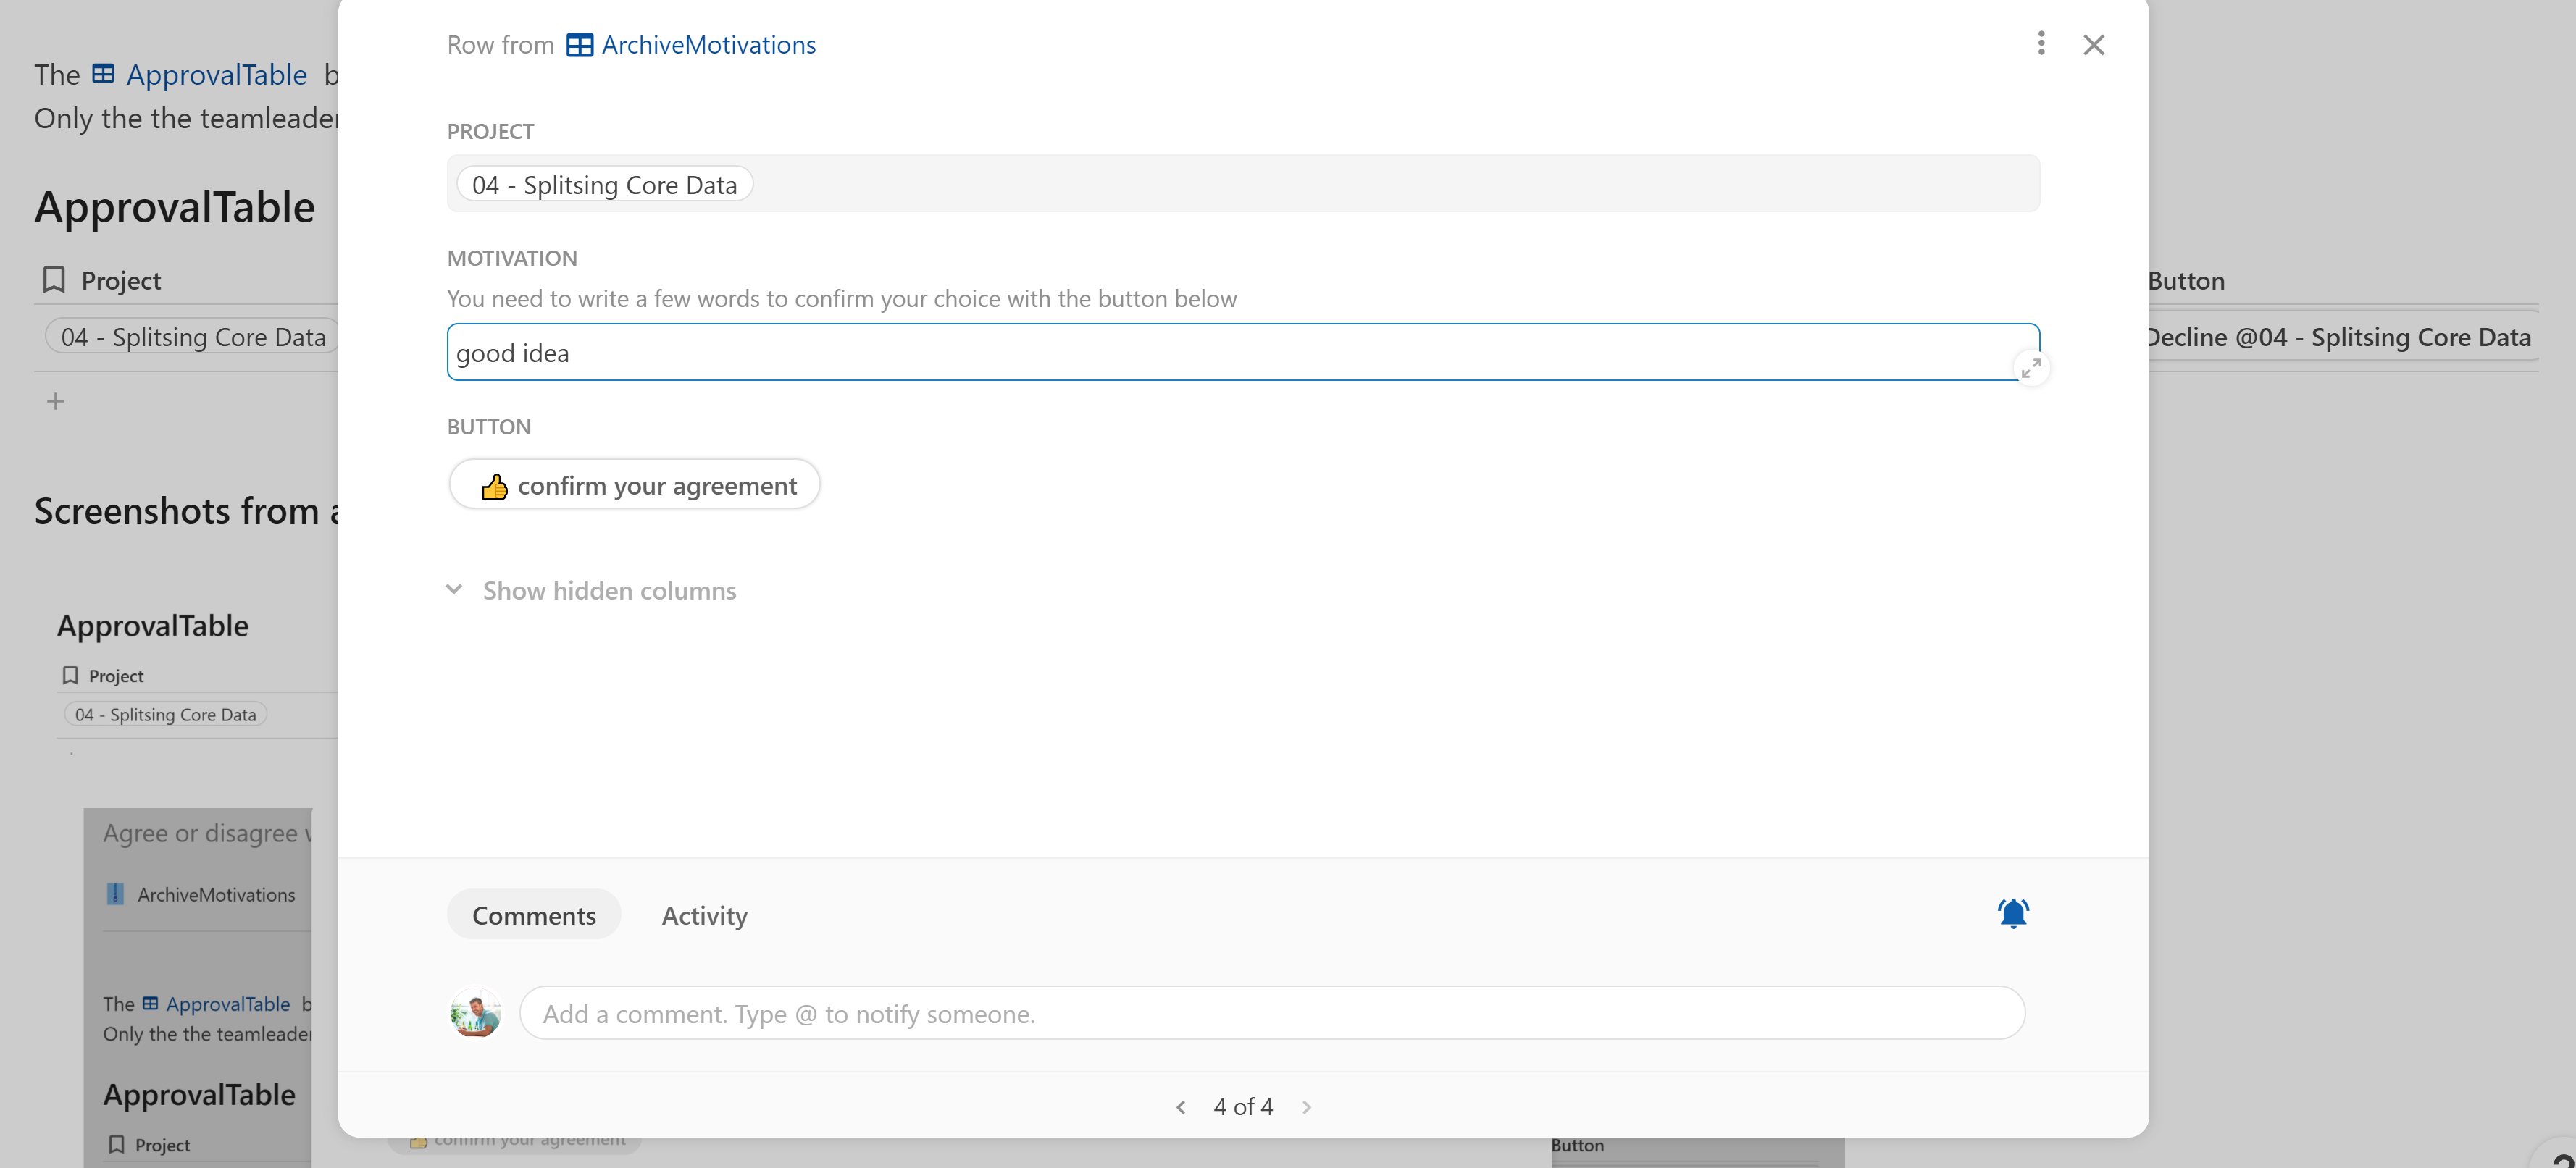
Task: Click the ArchiveMotivations table icon
Action: click(x=579, y=45)
